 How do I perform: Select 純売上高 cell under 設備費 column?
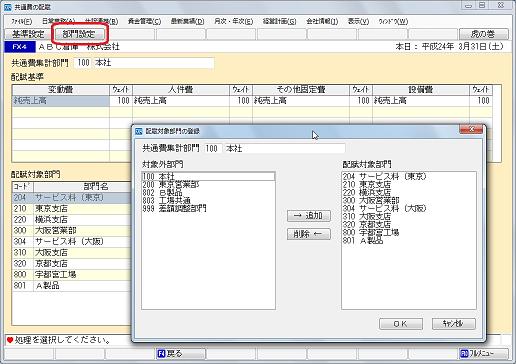pos(421,101)
